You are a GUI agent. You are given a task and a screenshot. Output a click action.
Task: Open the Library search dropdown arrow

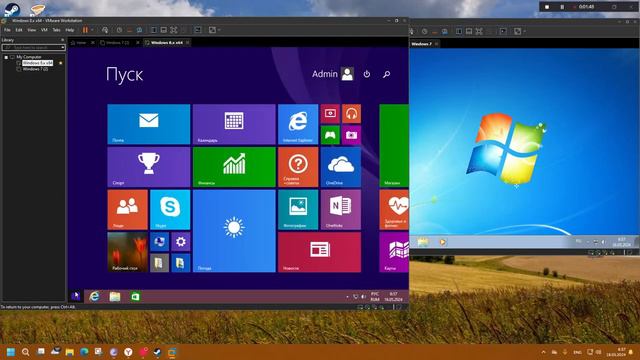62,47
